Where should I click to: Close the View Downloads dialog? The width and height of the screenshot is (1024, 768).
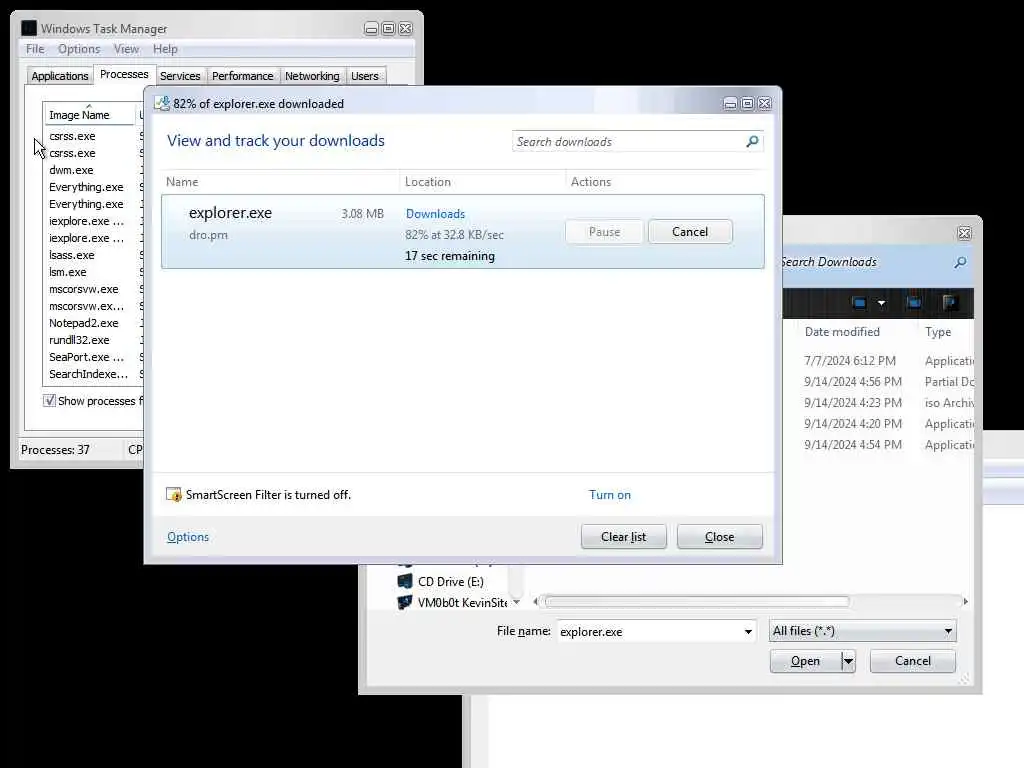coord(720,537)
